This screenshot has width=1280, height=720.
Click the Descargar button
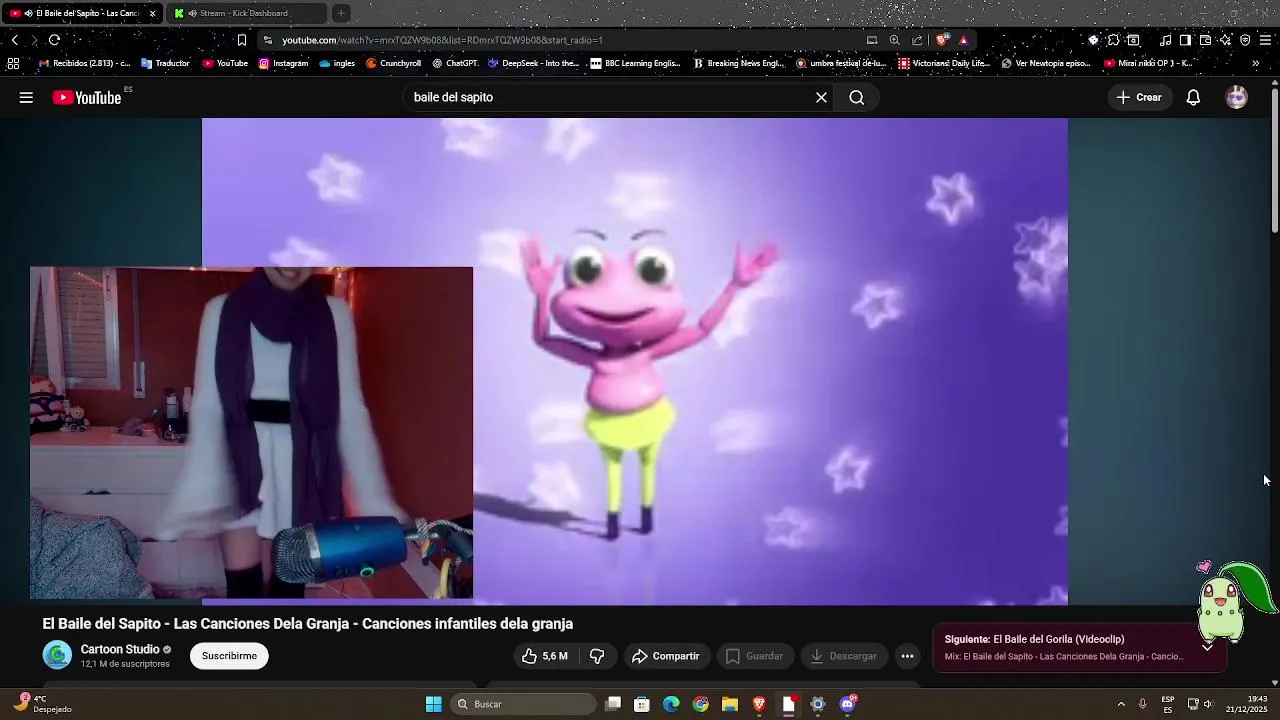tap(843, 656)
